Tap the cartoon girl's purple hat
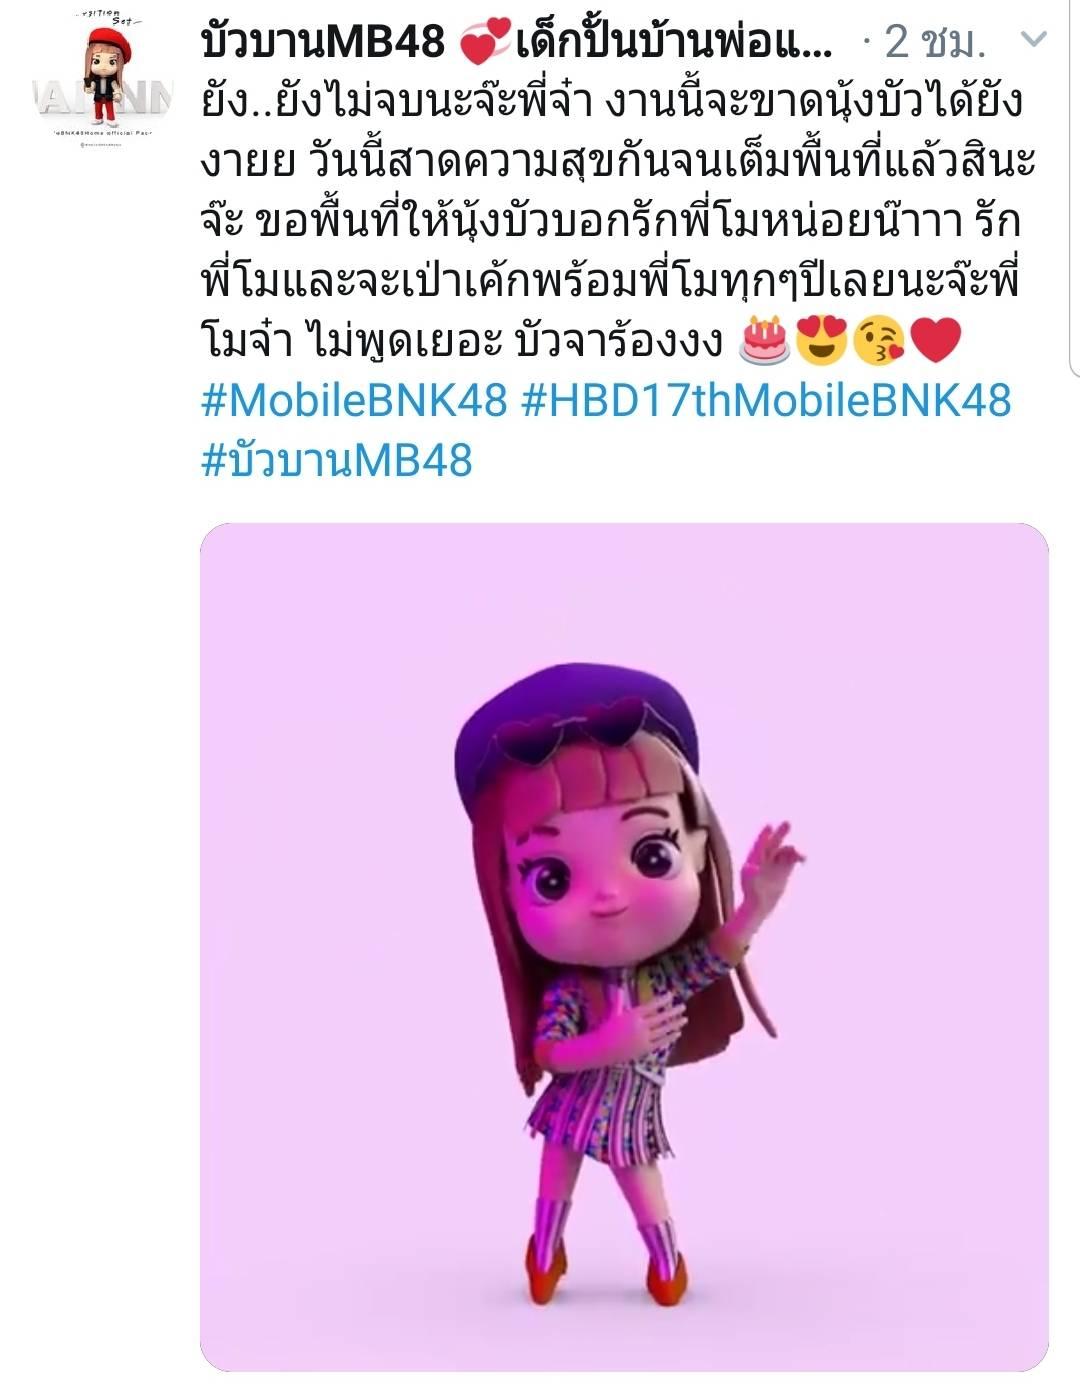The width and height of the screenshot is (1080, 1393). point(576,723)
